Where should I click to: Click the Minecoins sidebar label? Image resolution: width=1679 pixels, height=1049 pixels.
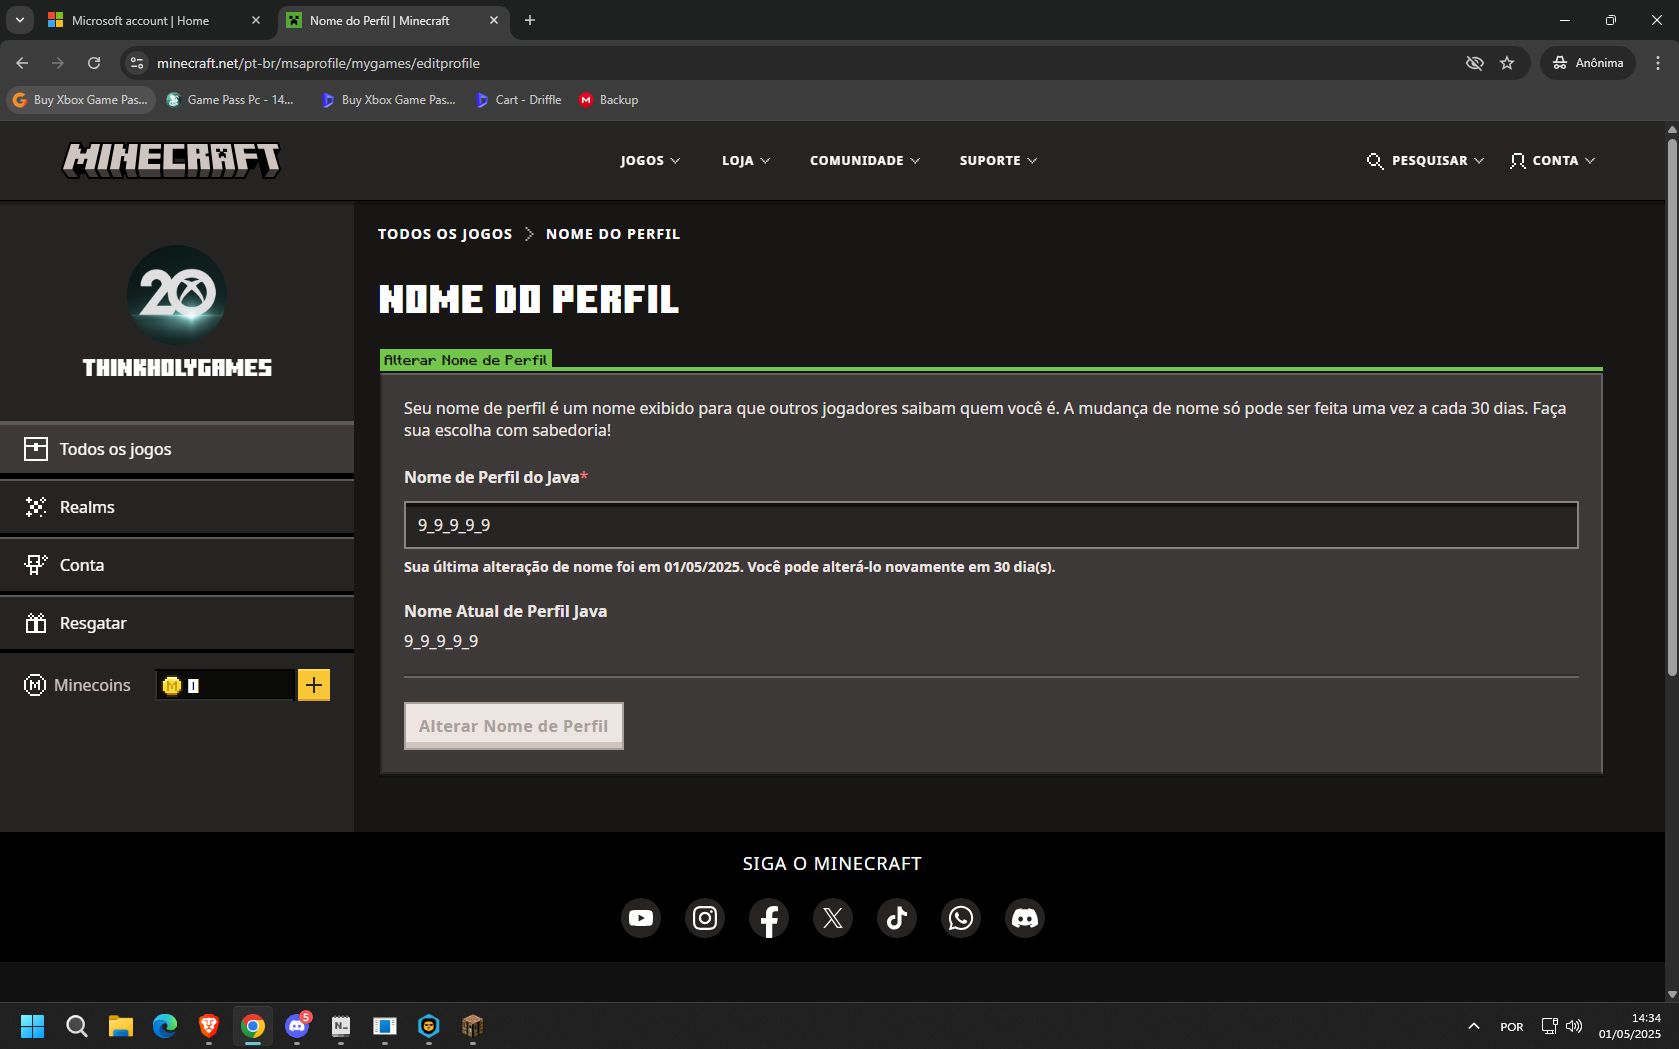(92, 685)
